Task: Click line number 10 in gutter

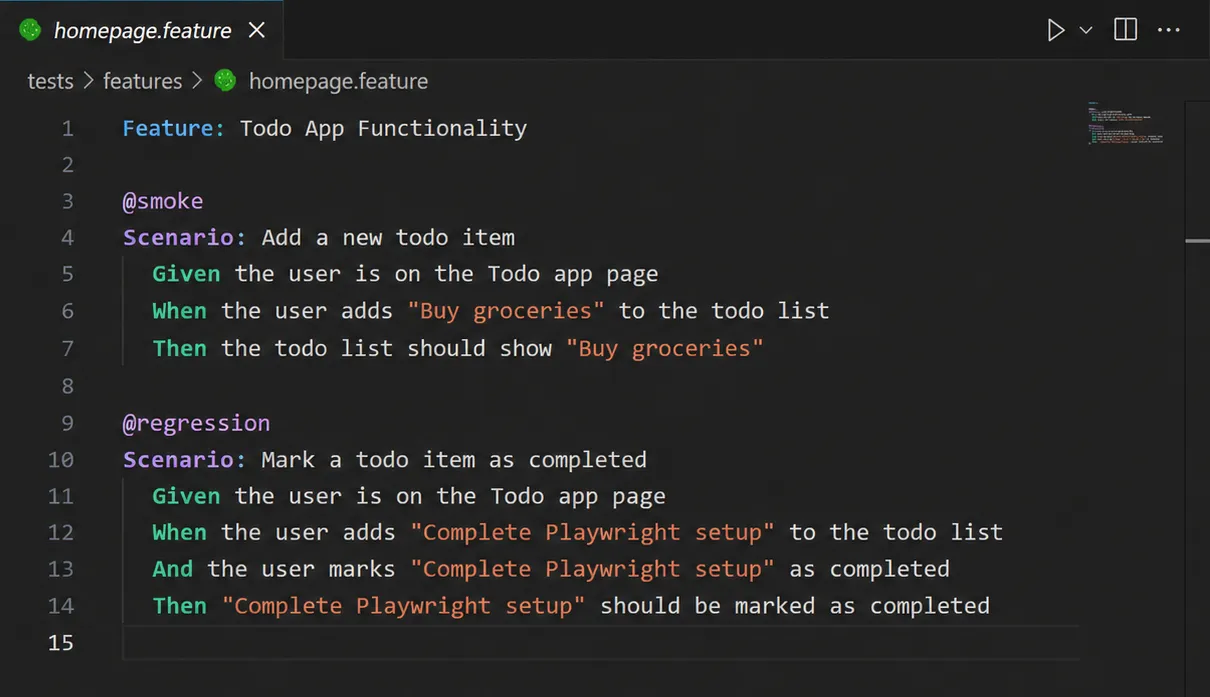Action: coord(61,460)
